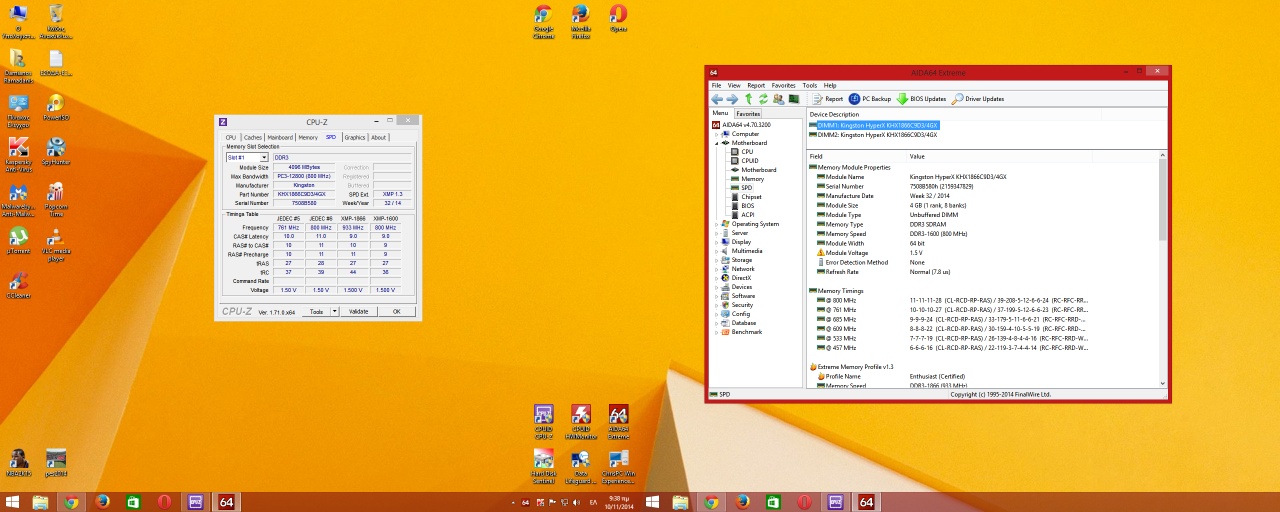Click the OK button in CPU-Z
The image size is (1280, 512).
click(396, 312)
